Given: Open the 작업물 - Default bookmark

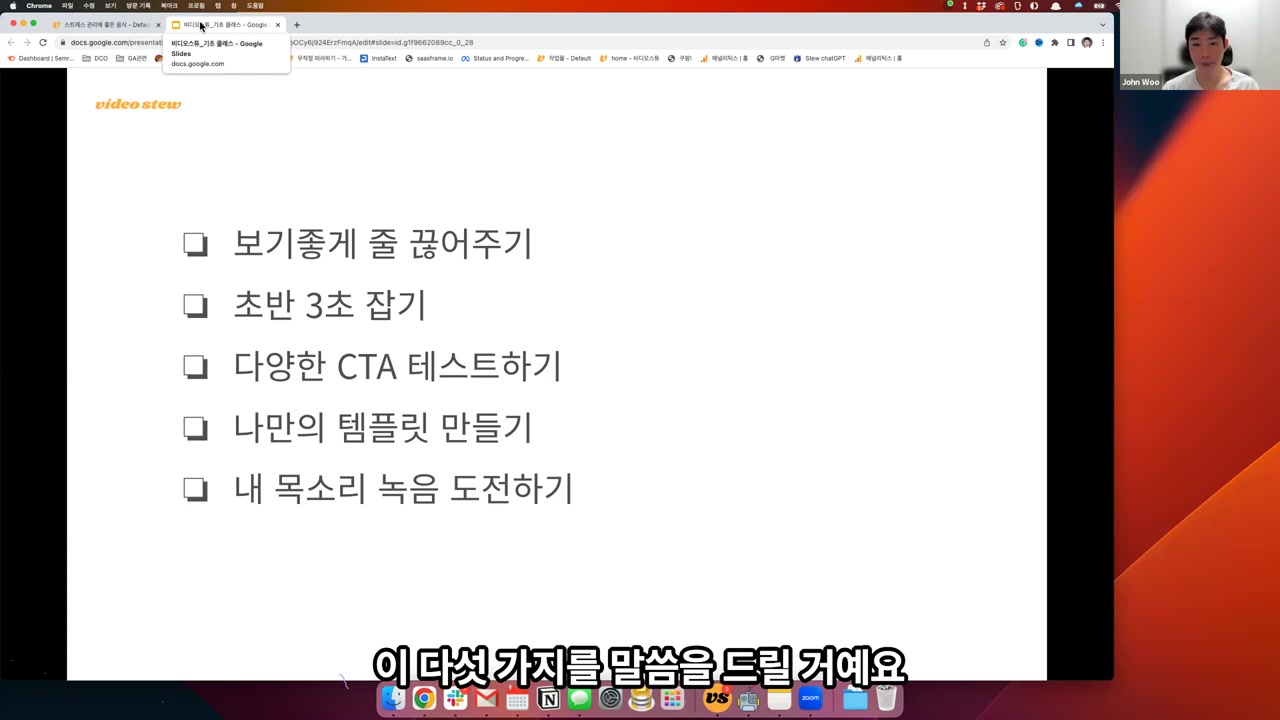Looking at the screenshot, I should point(564,58).
